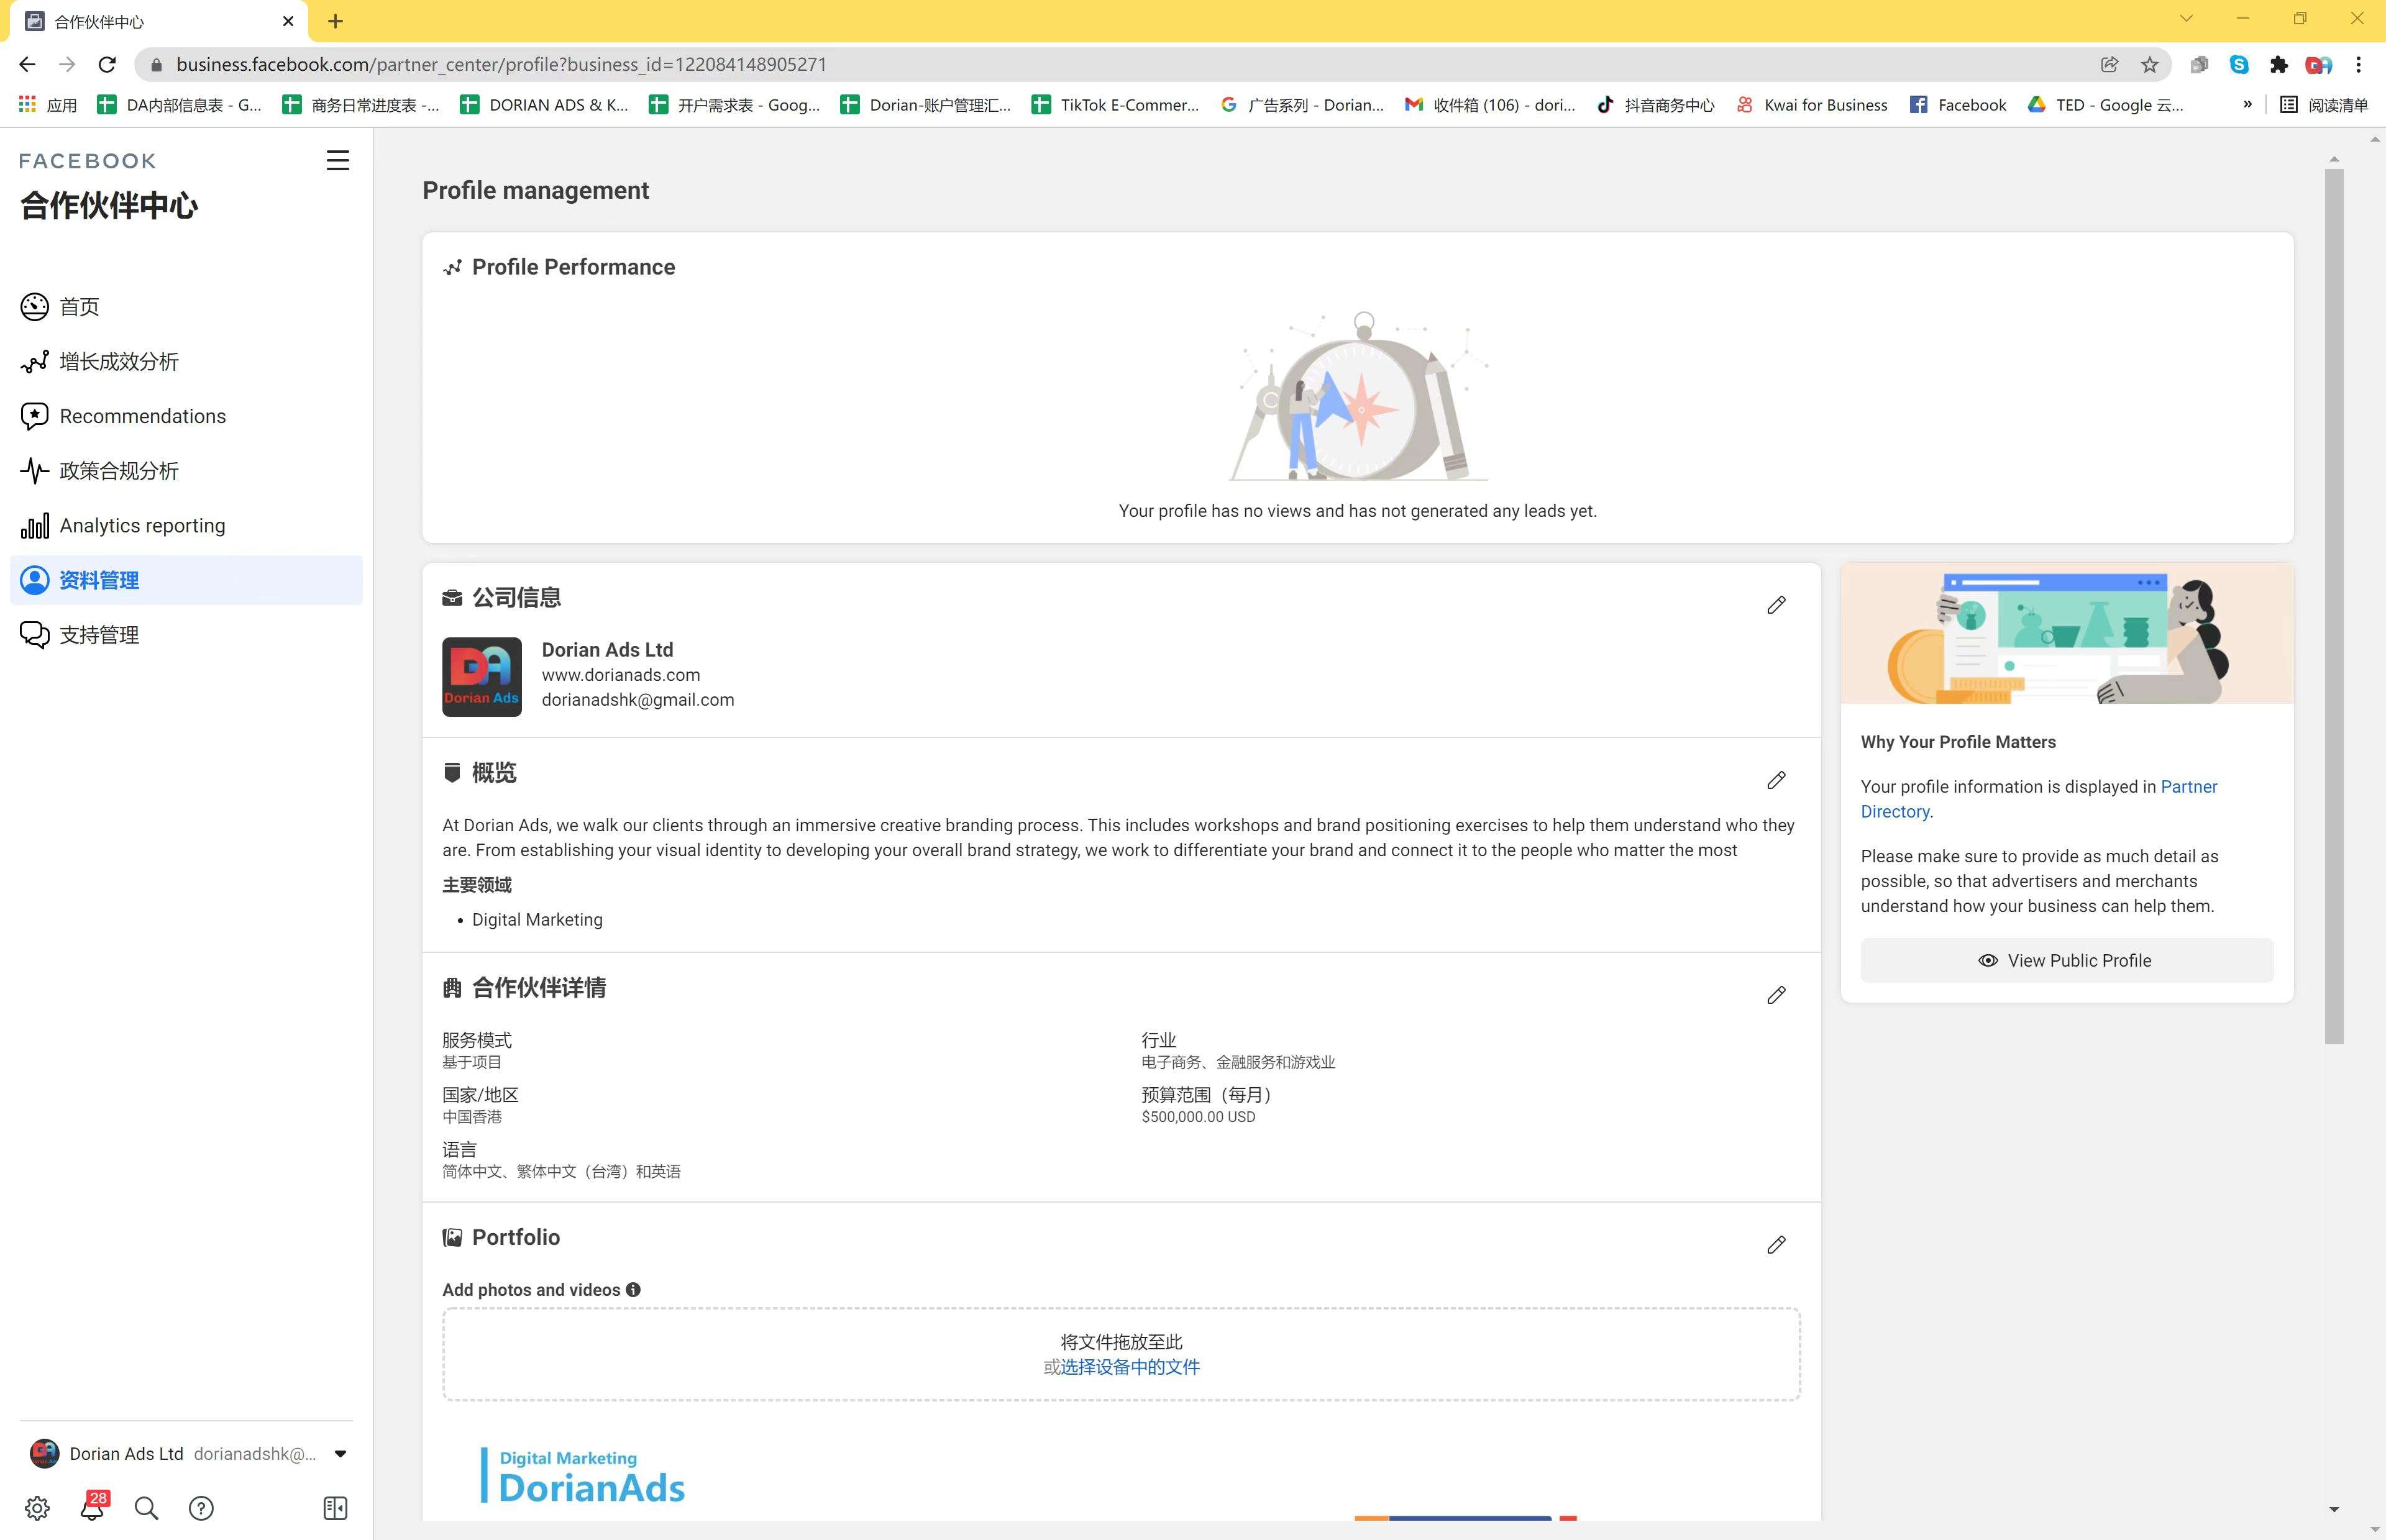Open 商务日常进度表 bookmark
The image size is (2386, 1540).
tap(361, 104)
